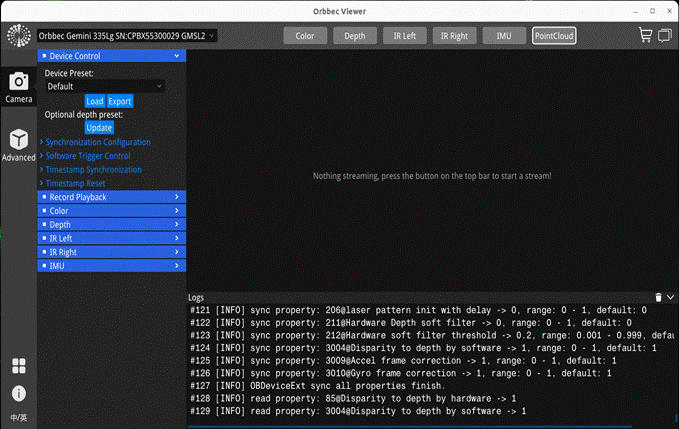Expand the Record Playback section

tap(111, 197)
